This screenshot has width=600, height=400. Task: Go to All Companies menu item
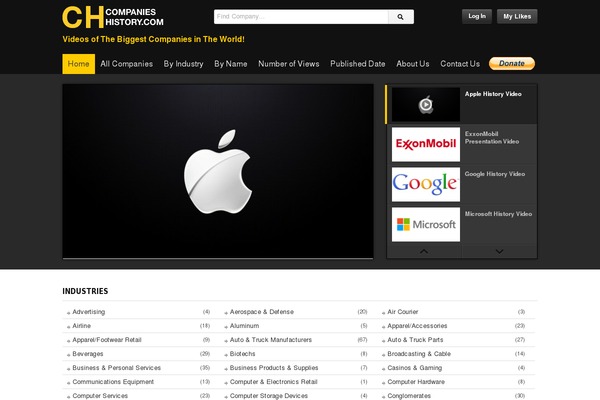(x=127, y=64)
